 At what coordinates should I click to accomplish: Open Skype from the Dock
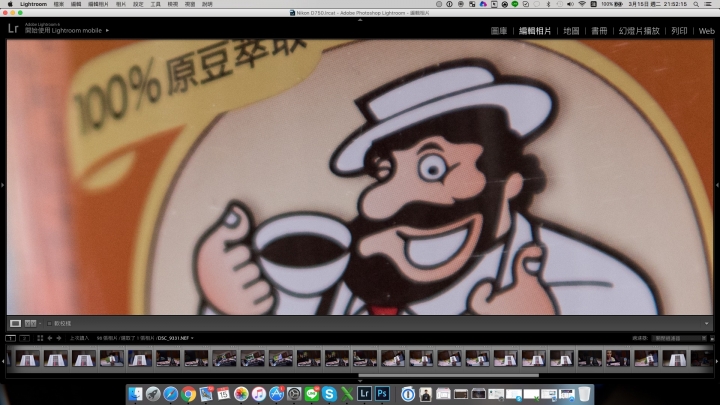[329, 394]
